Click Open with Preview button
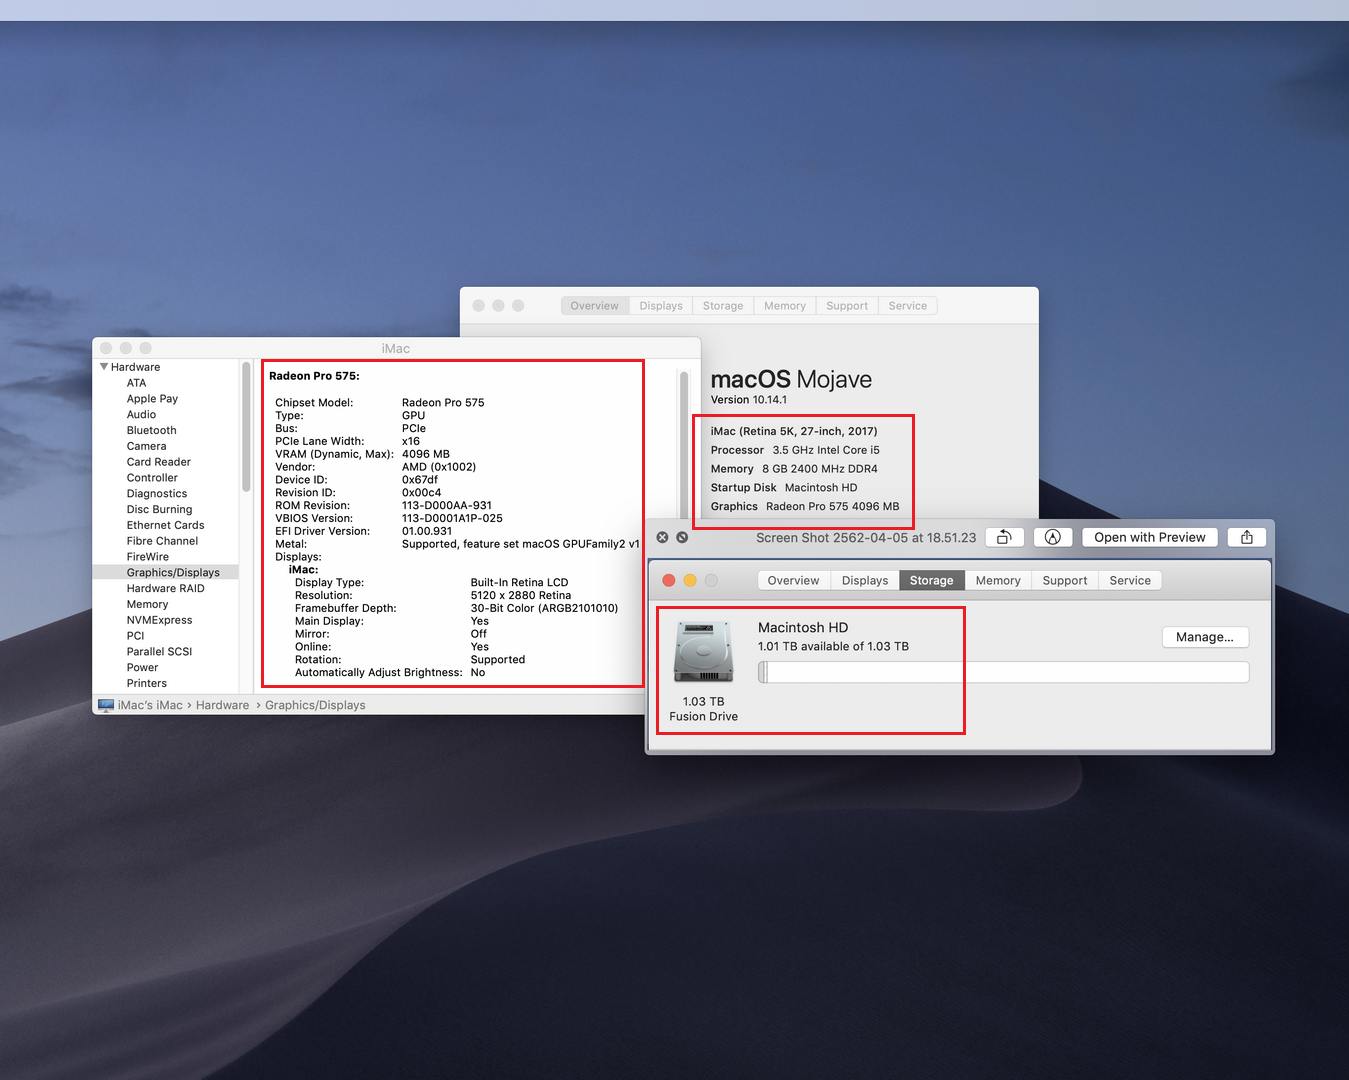The height and width of the screenshot is (1080, 1349). (x=1150, y=538)
